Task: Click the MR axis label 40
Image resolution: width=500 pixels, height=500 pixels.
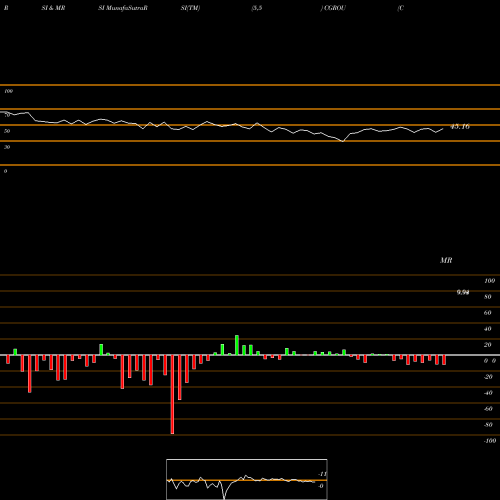Action: 488,329
